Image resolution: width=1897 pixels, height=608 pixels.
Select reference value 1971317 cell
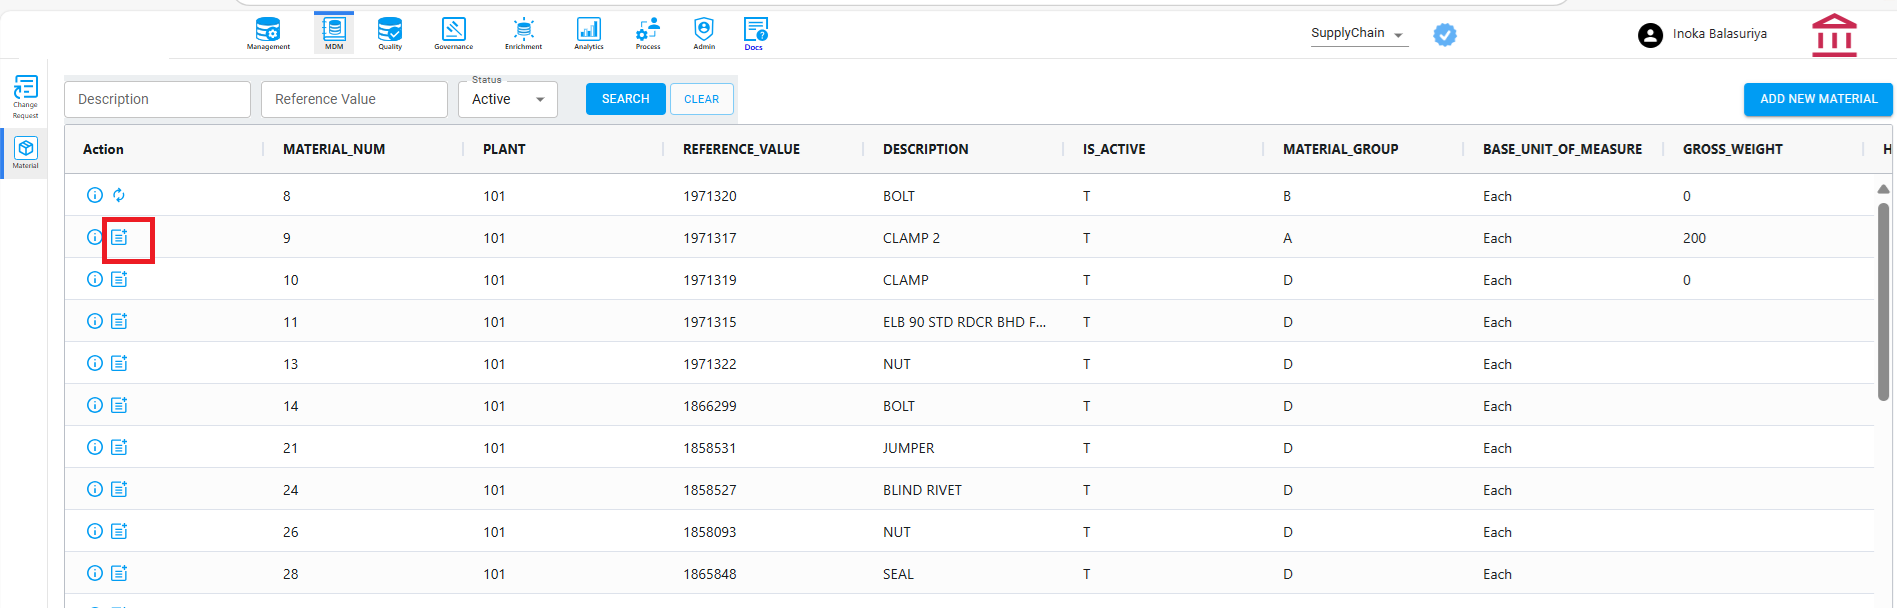[x=710, y=238]
